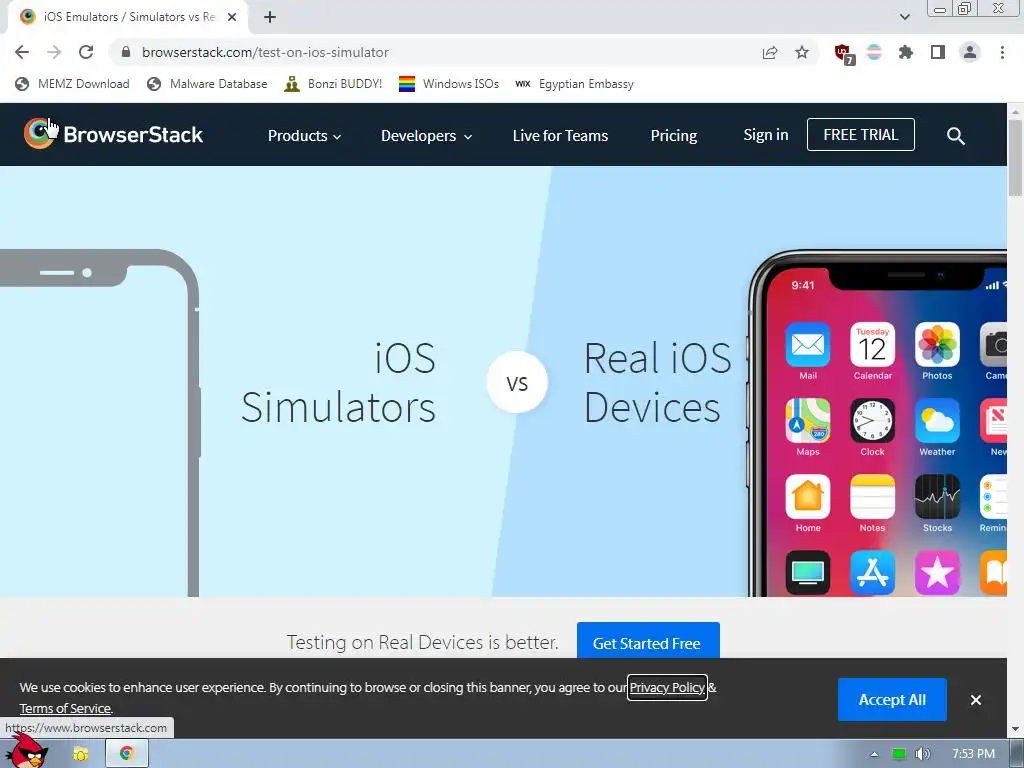Open the folder icon in taskbar

(x=80, y=754)
